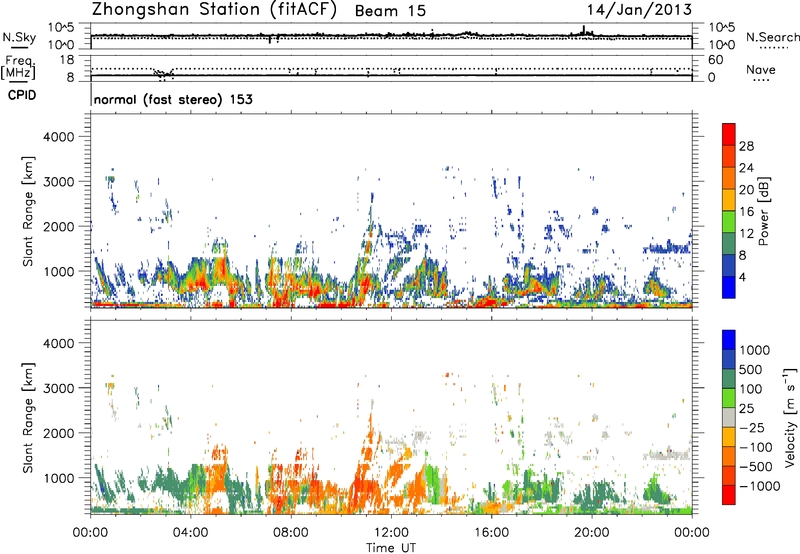Click the 04:00 time tick label
Viewport: 800px width, 554px height.
click(x=191, y=533)
